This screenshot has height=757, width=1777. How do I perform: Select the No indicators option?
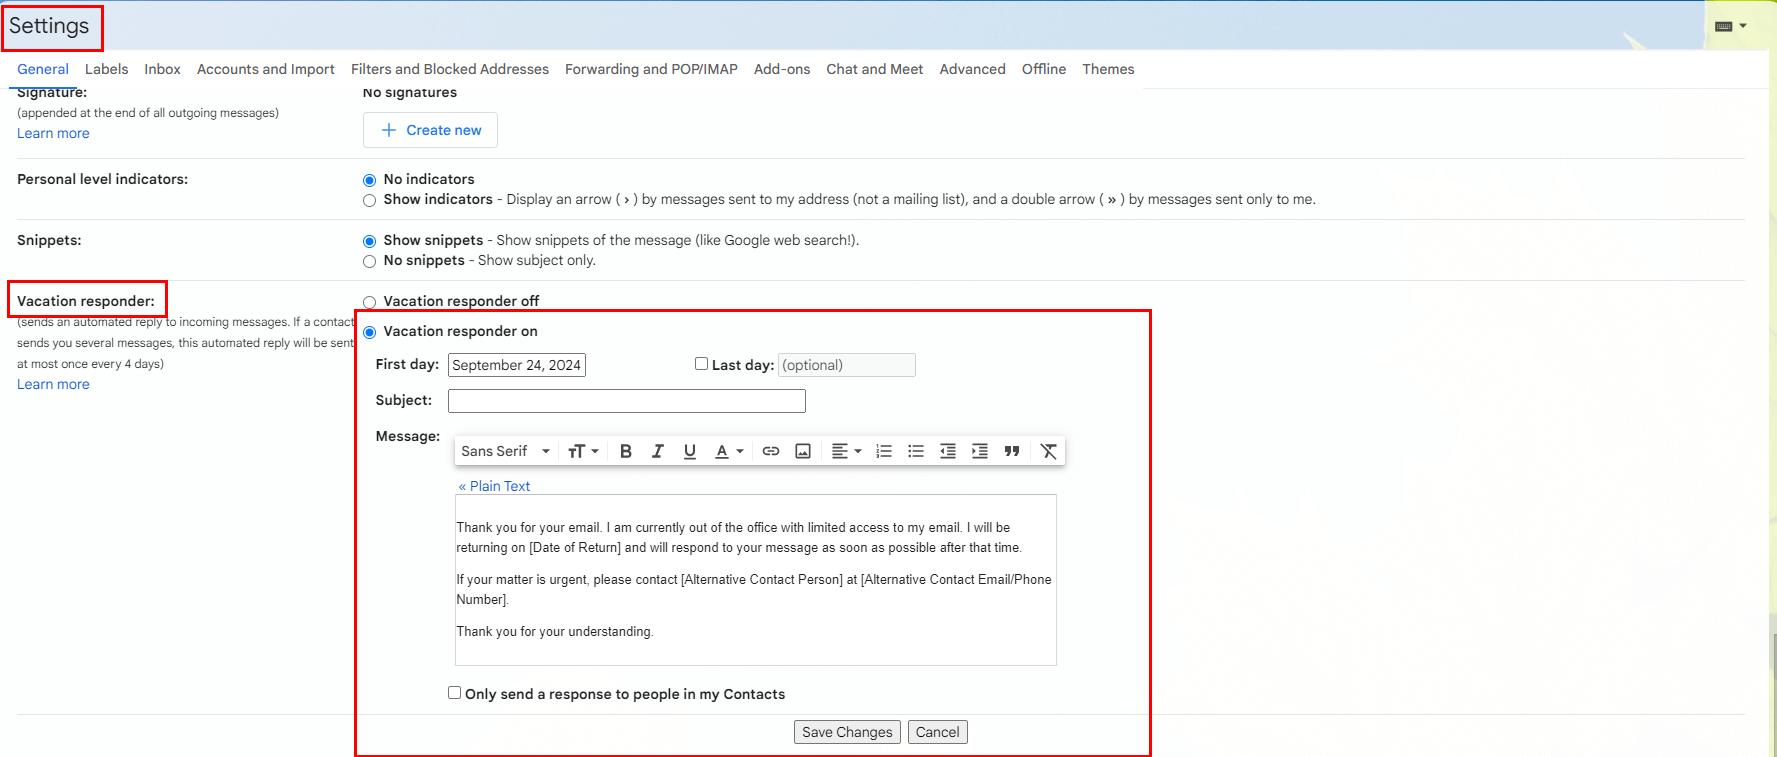[x=370, y=180]
